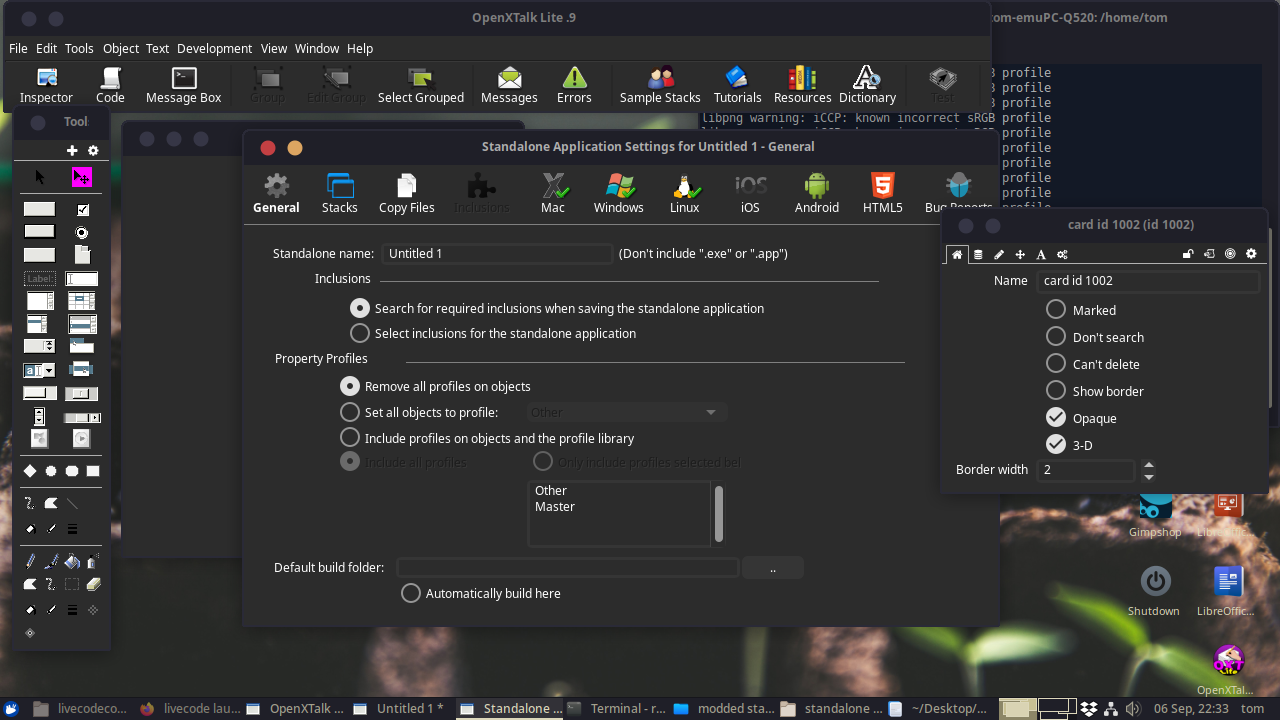Choose the Label field control in Tools palette

point(40,279)
